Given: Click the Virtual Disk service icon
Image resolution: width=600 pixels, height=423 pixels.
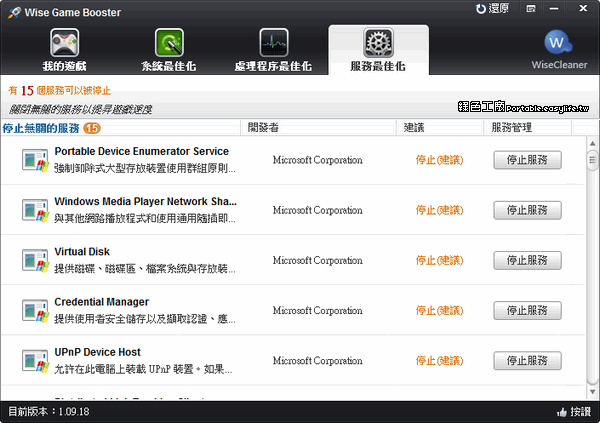Looking at the screenshot, I should coord(35,260).
